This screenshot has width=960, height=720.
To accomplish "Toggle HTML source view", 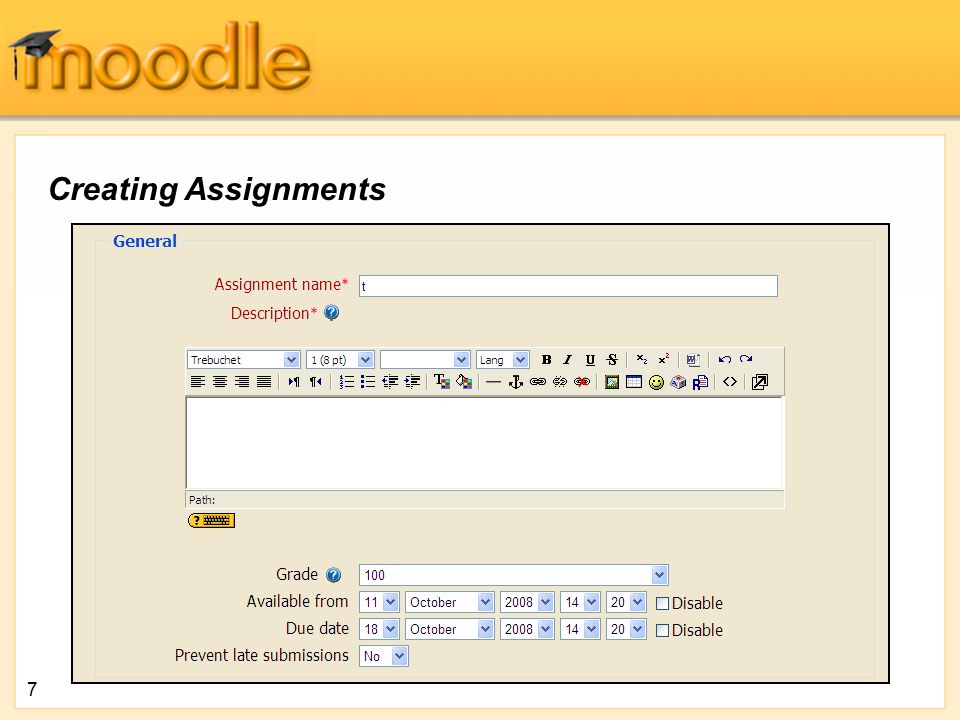I will (x=729, y=382).
